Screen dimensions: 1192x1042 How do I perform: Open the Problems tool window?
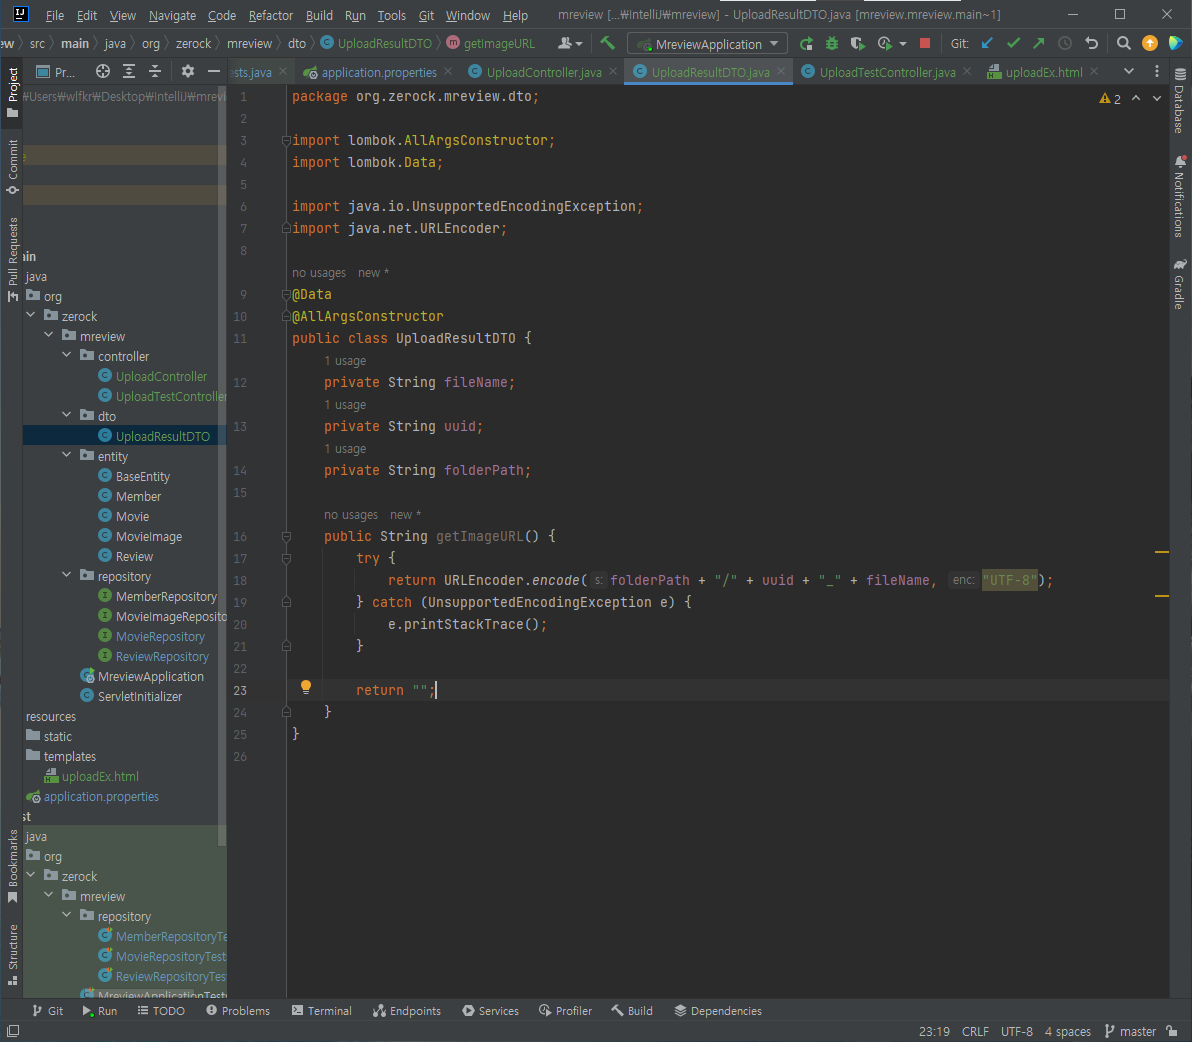pyautogui.click(x=238, y=1011)
